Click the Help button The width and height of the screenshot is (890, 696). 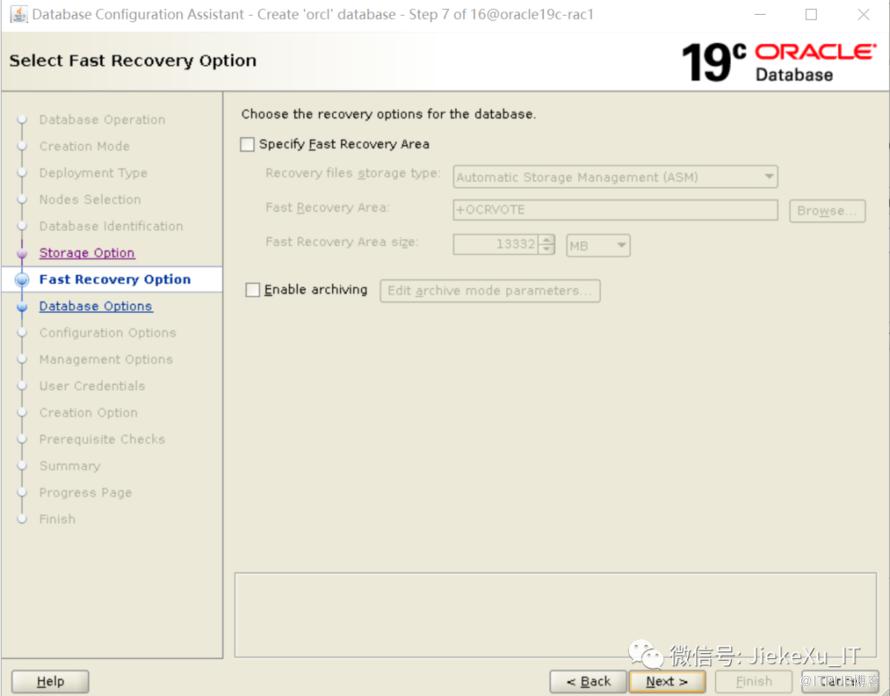[x=50, y=681]
